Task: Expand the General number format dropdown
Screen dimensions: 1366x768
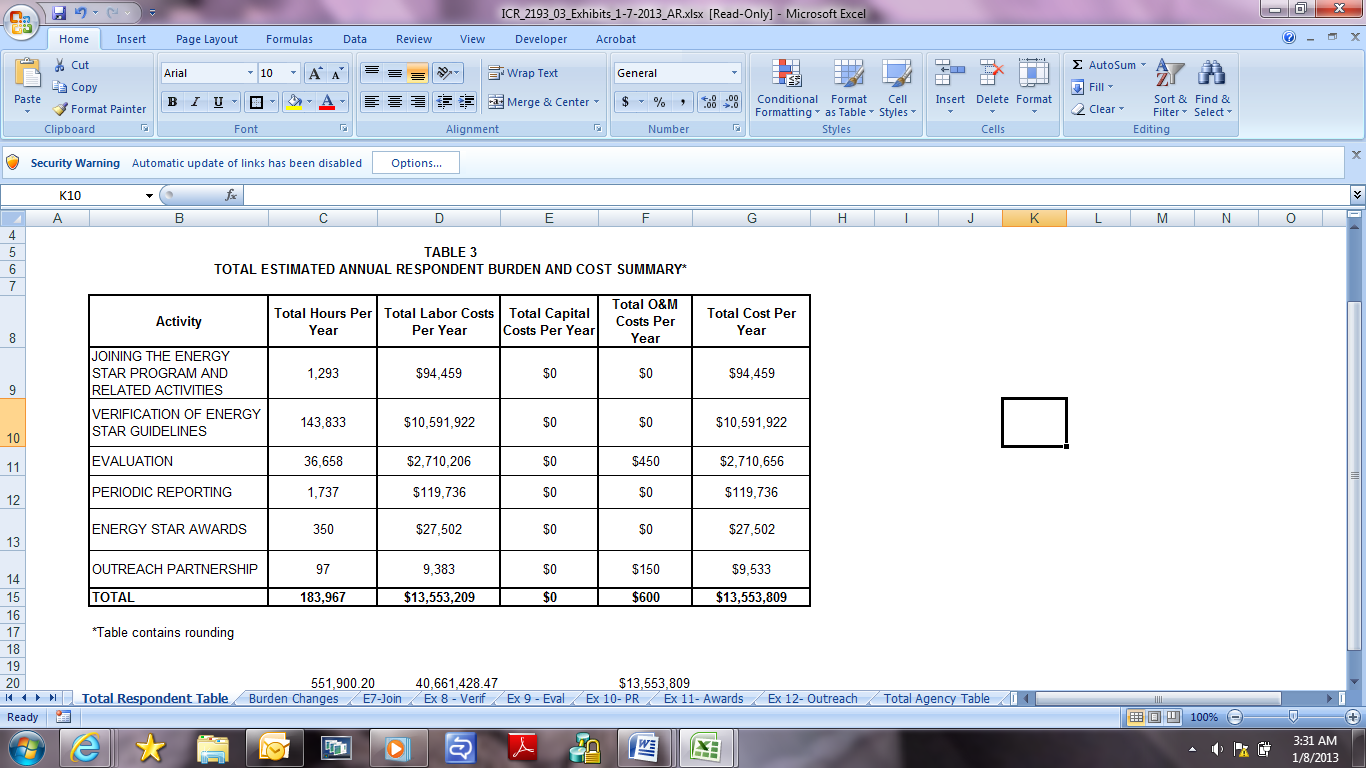Action: point(734,73)
